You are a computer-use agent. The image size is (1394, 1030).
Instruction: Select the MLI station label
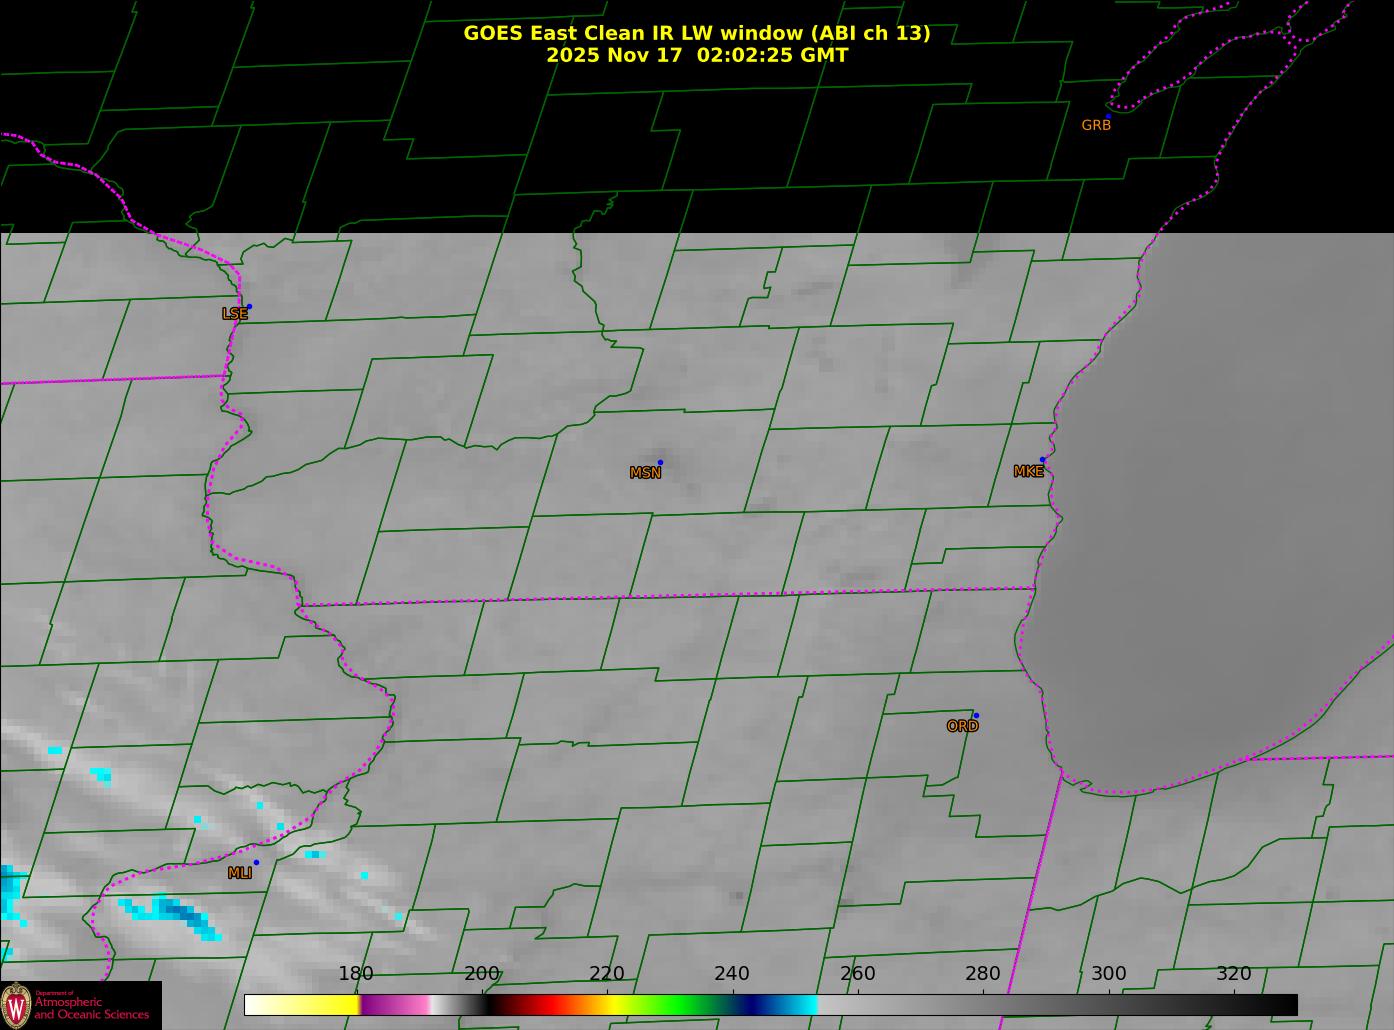click(239, 873)
